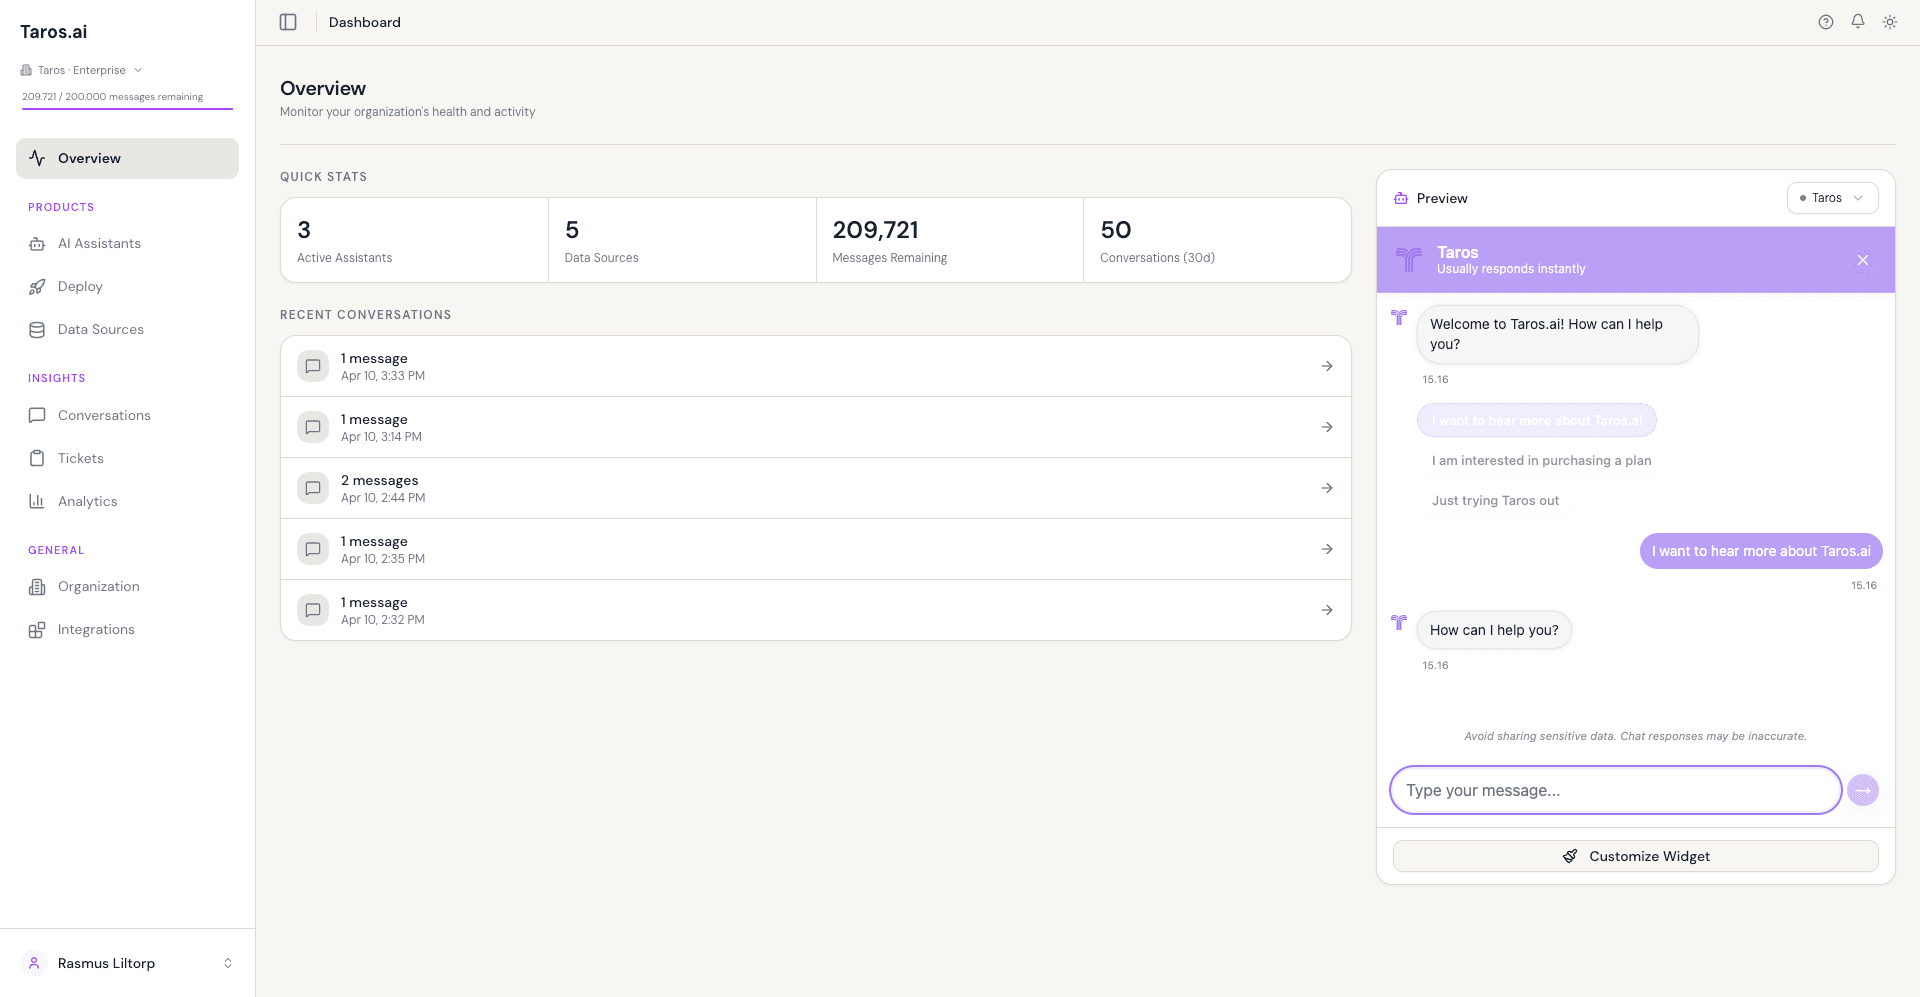Toggle light theme sun icon
The width and height of the screenshot is (1920, 997).
(x=1890, y=22)
